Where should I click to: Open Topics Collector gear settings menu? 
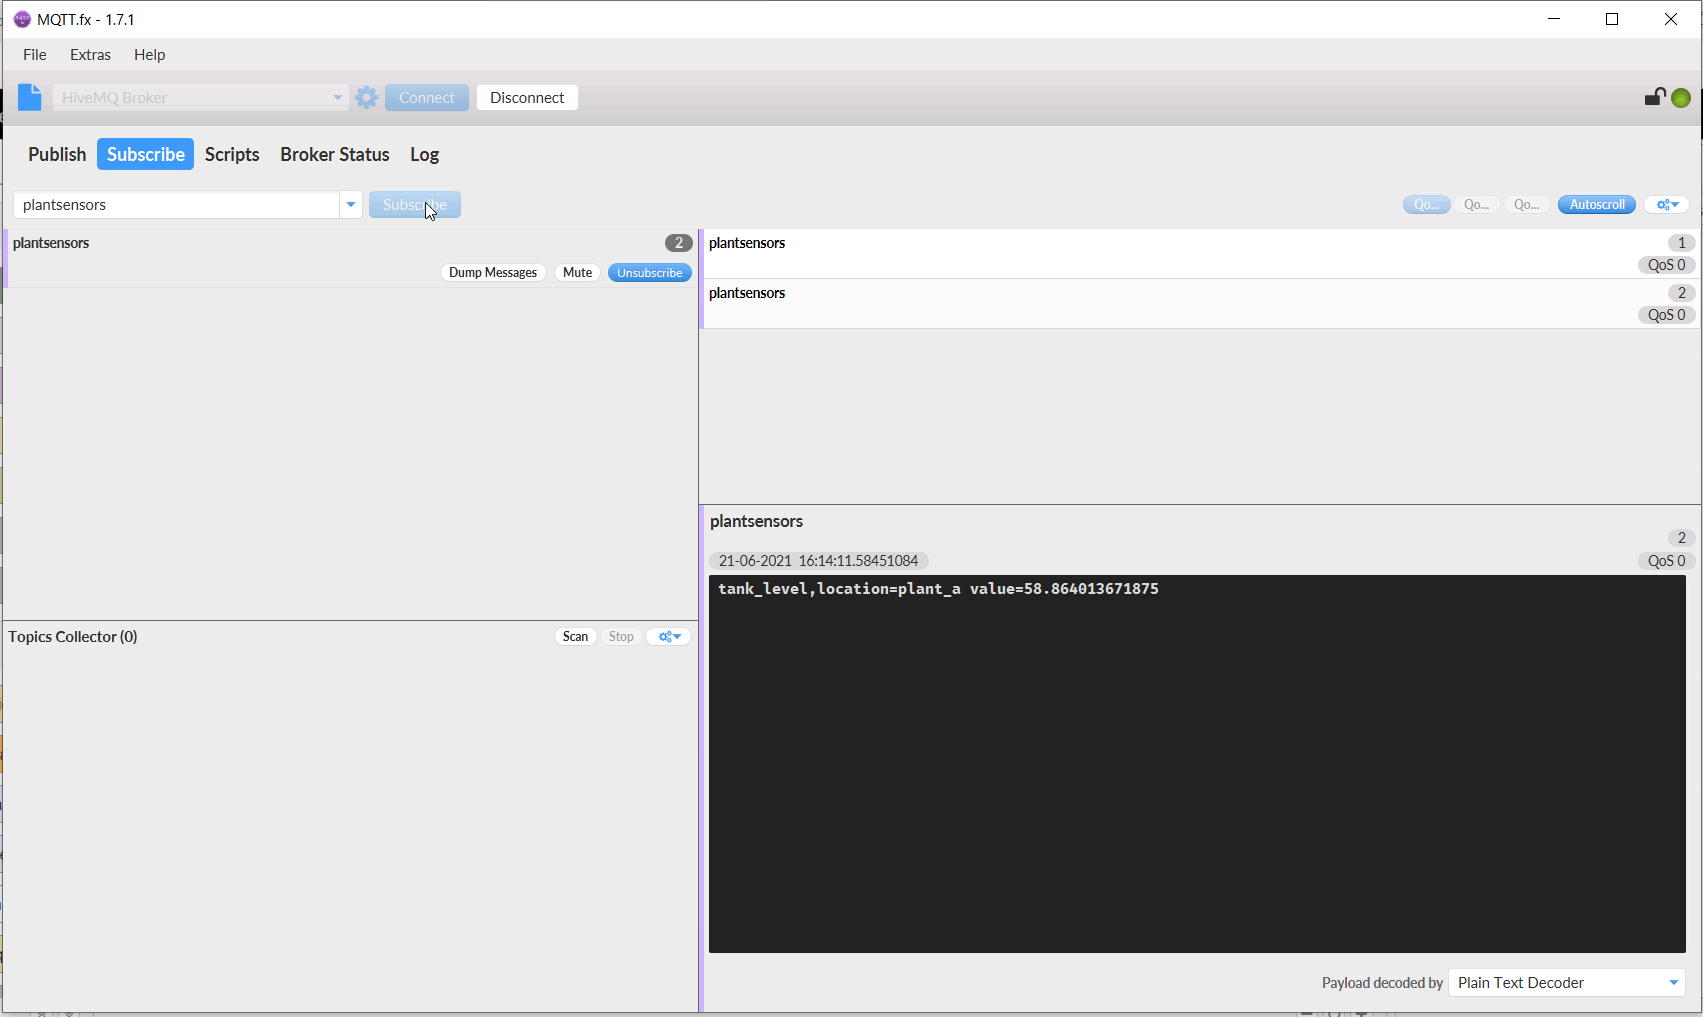[x=669, y=636]
